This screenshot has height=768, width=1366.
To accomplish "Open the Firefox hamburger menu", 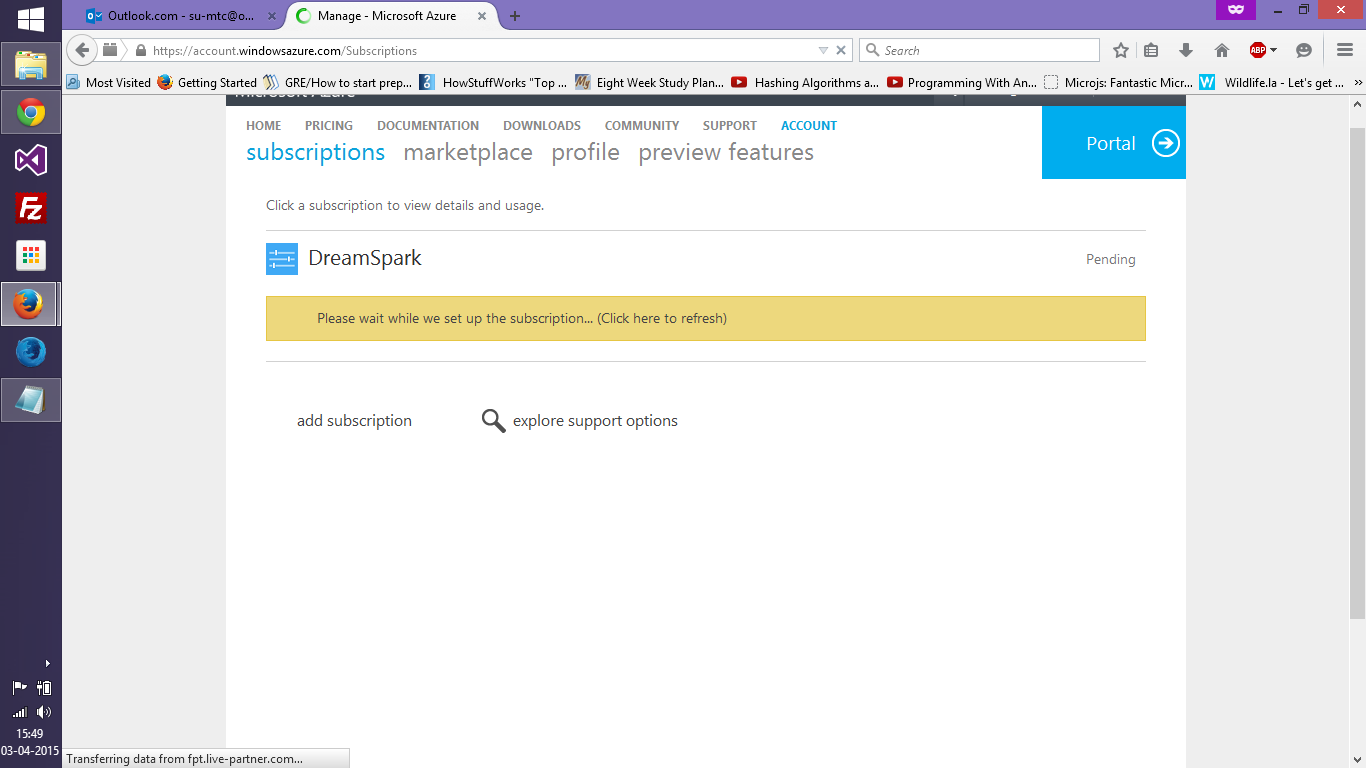I will pos(1345,50).
